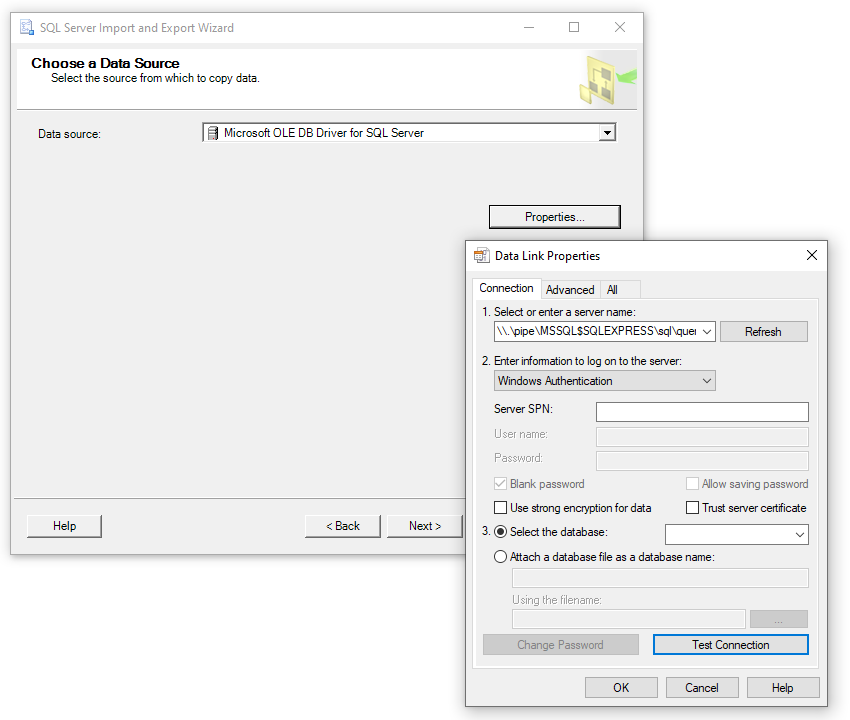Click the OLE DB driver icon in Data source field
The width and height of the screenshot is (850, 720).
point(213,133)
